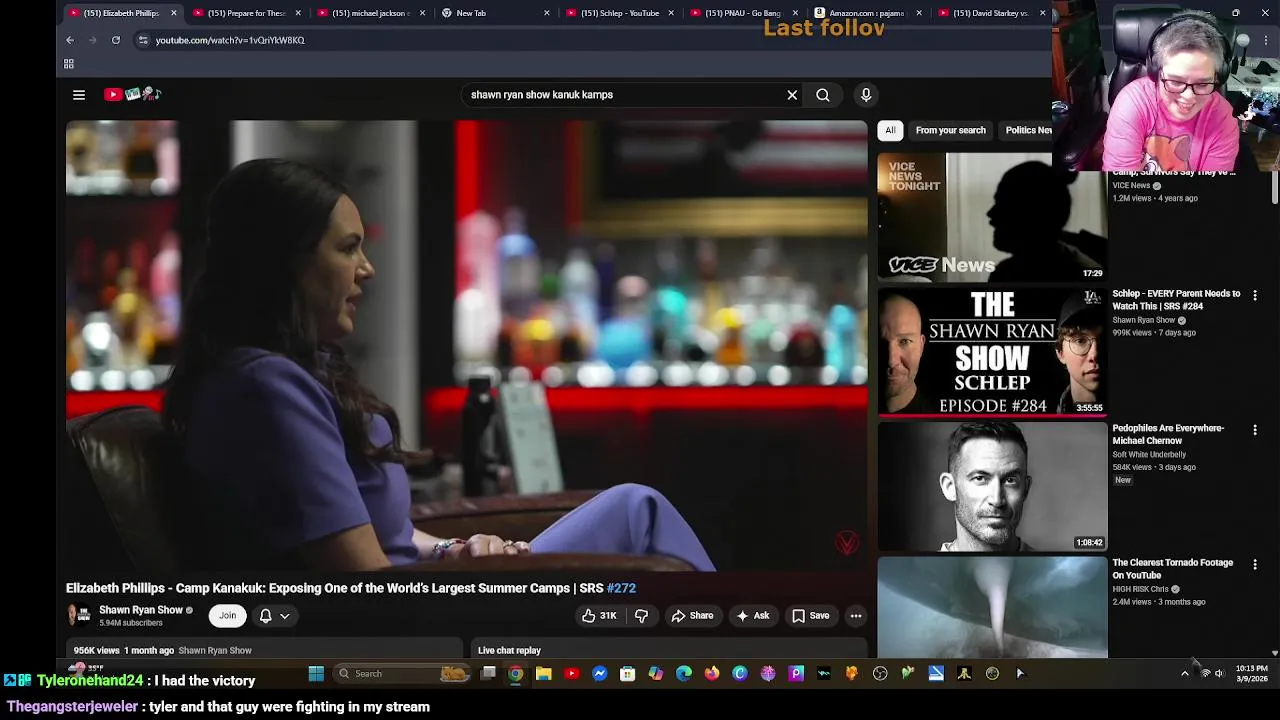Open Ask about this video

[752, 616]
